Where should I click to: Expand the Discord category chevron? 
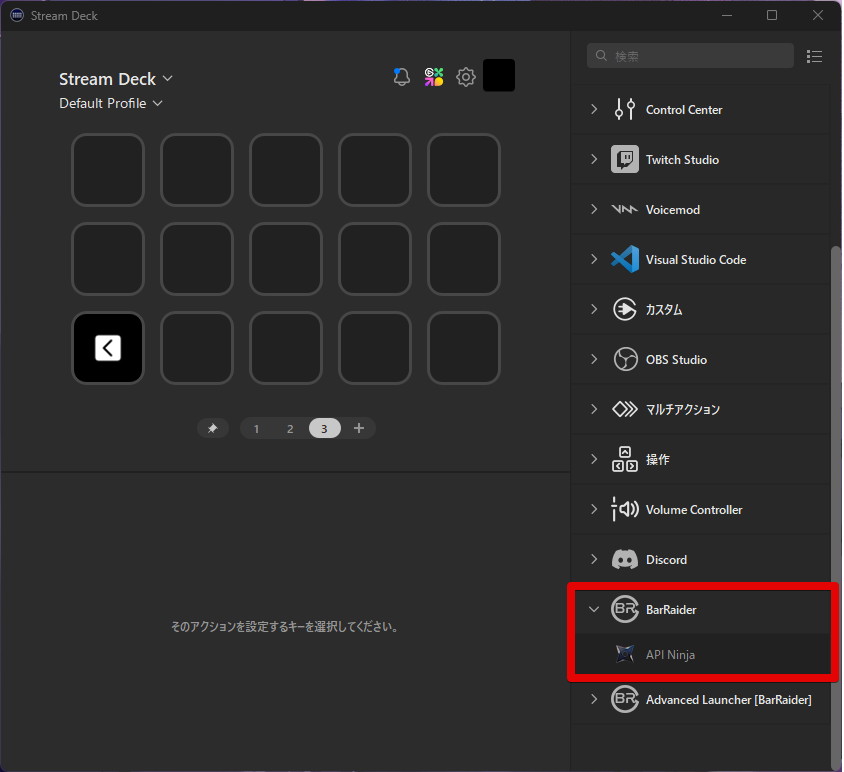click(594, 559)
